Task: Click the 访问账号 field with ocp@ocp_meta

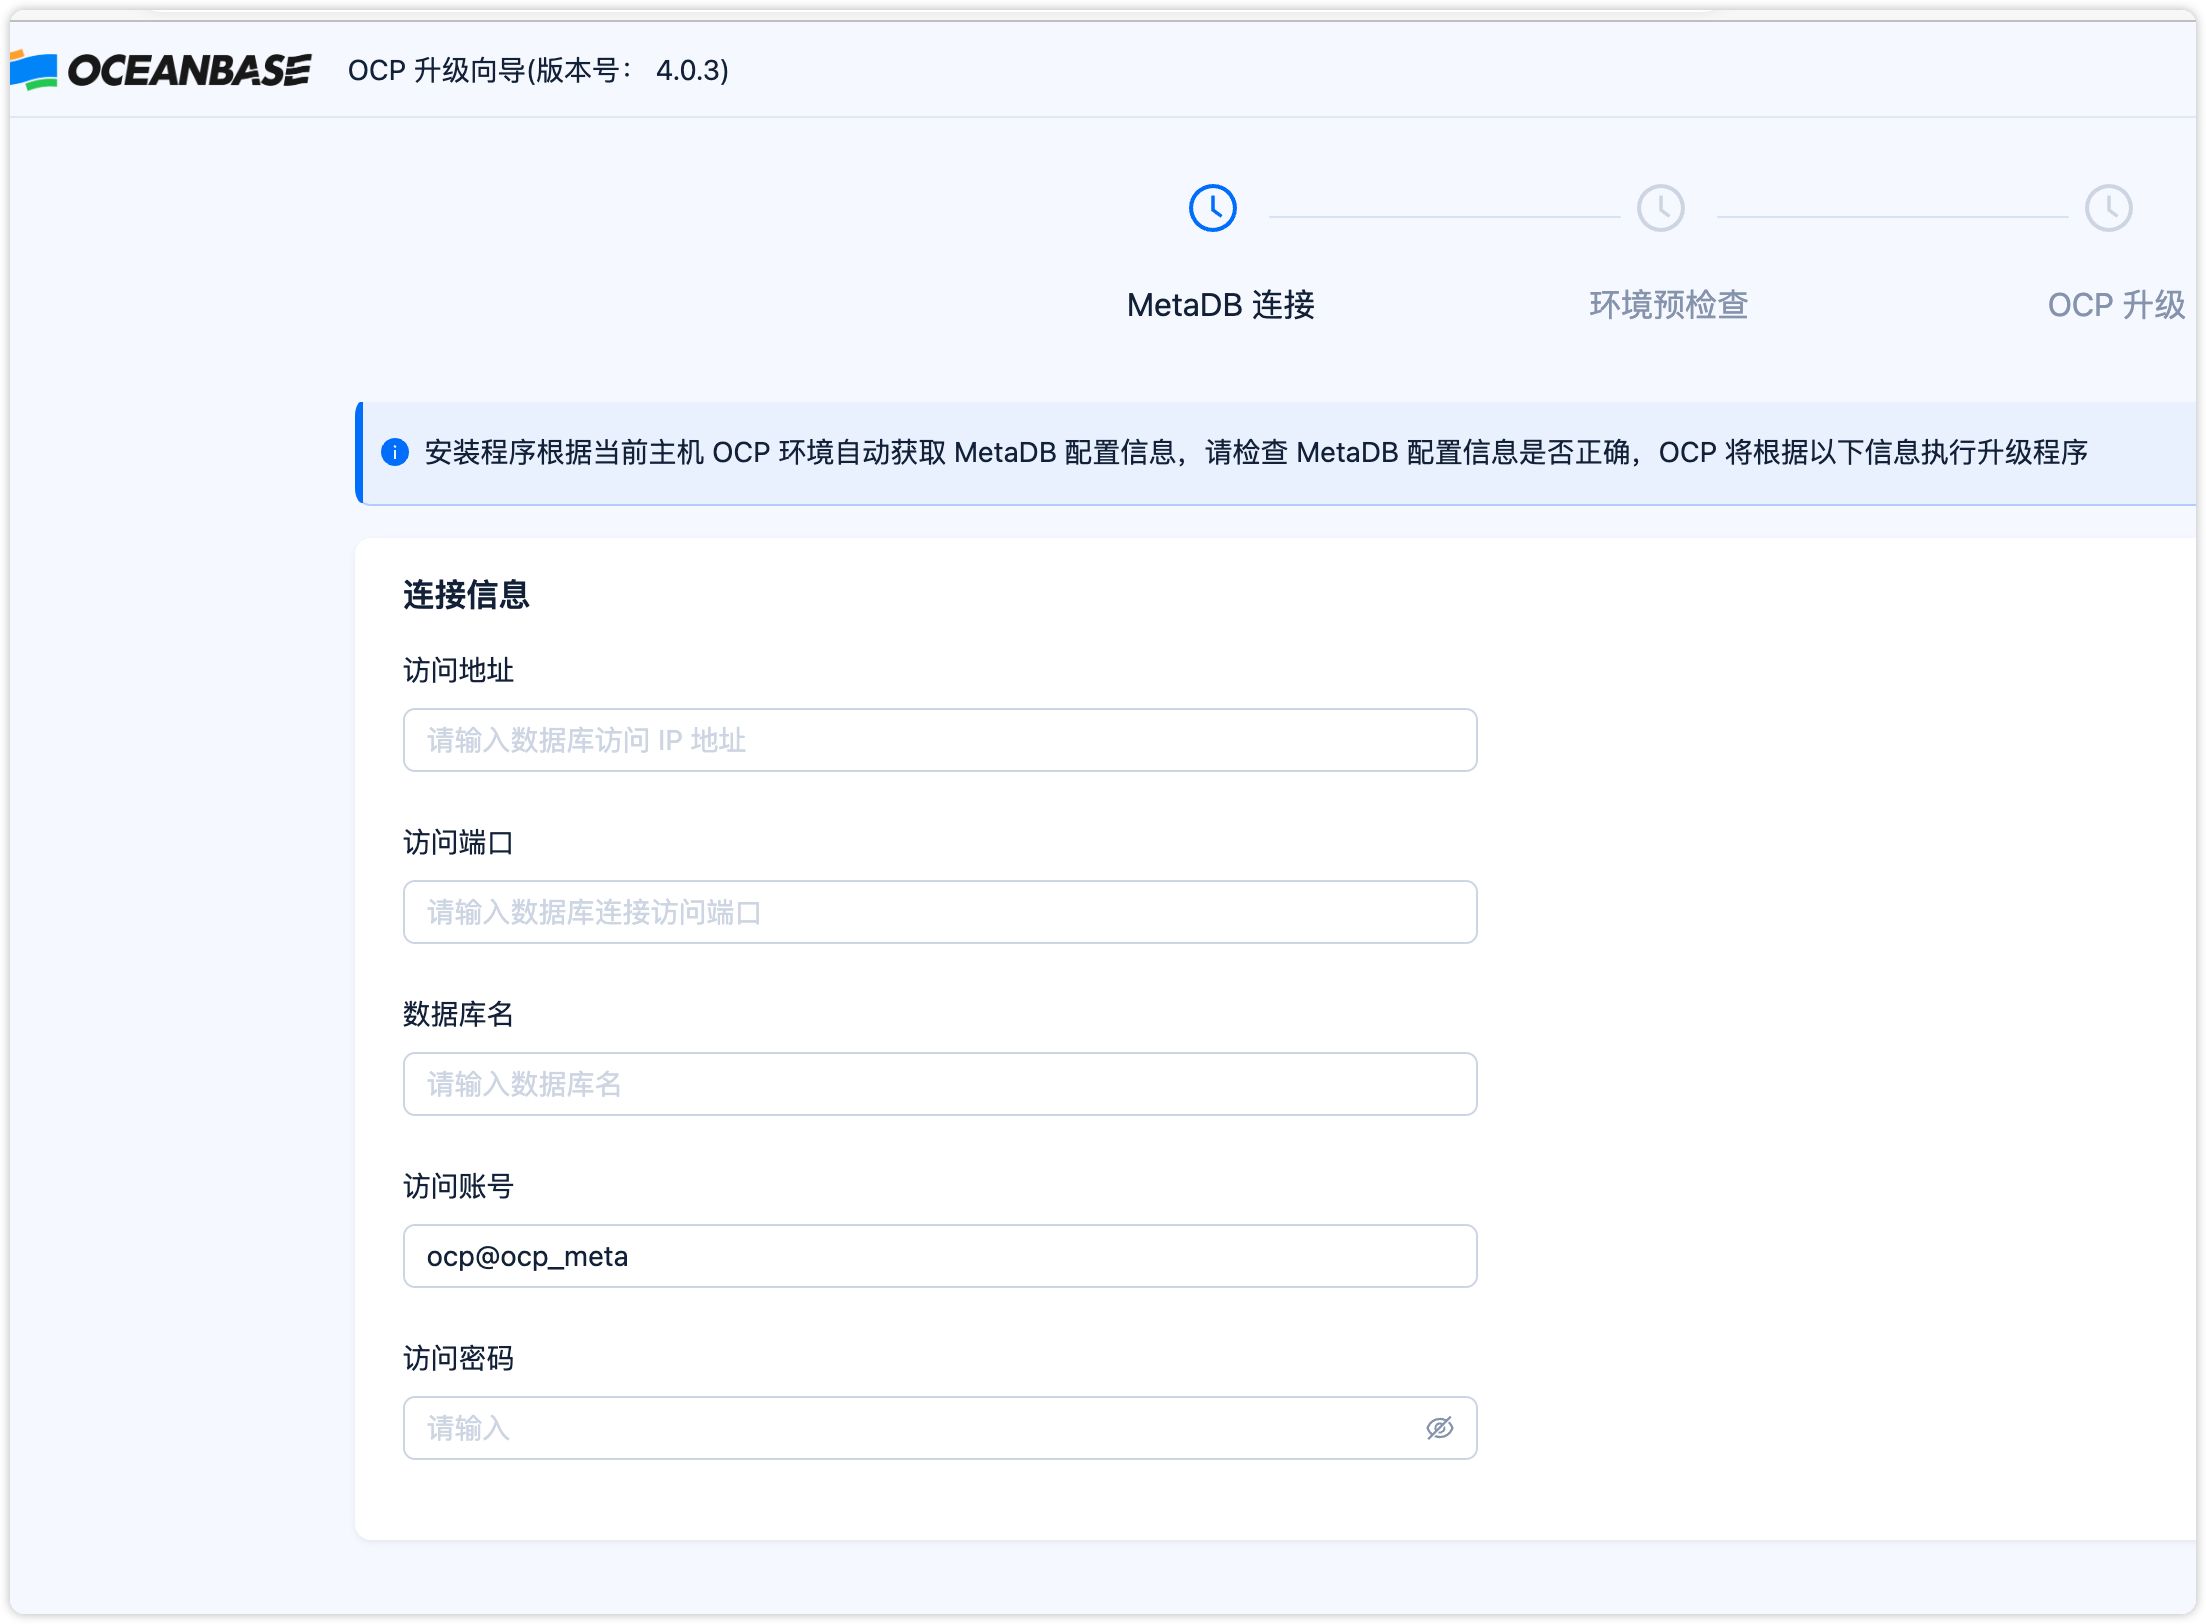Action: click(x=940, y=1256)
